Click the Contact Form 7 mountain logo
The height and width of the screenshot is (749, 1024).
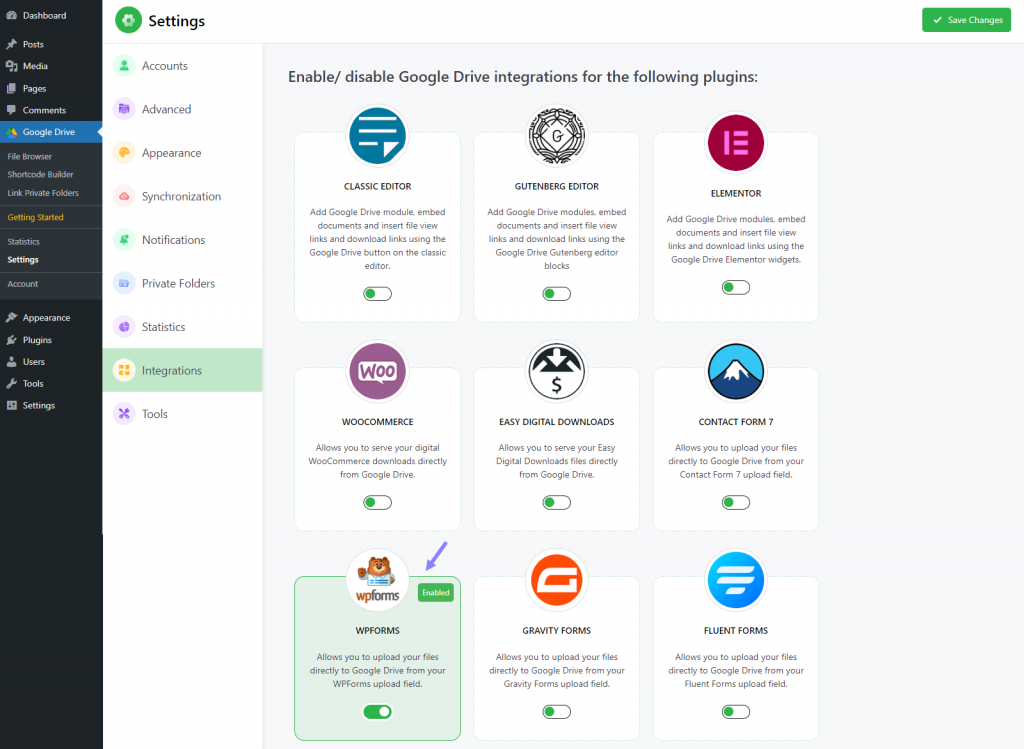(735, 371)
